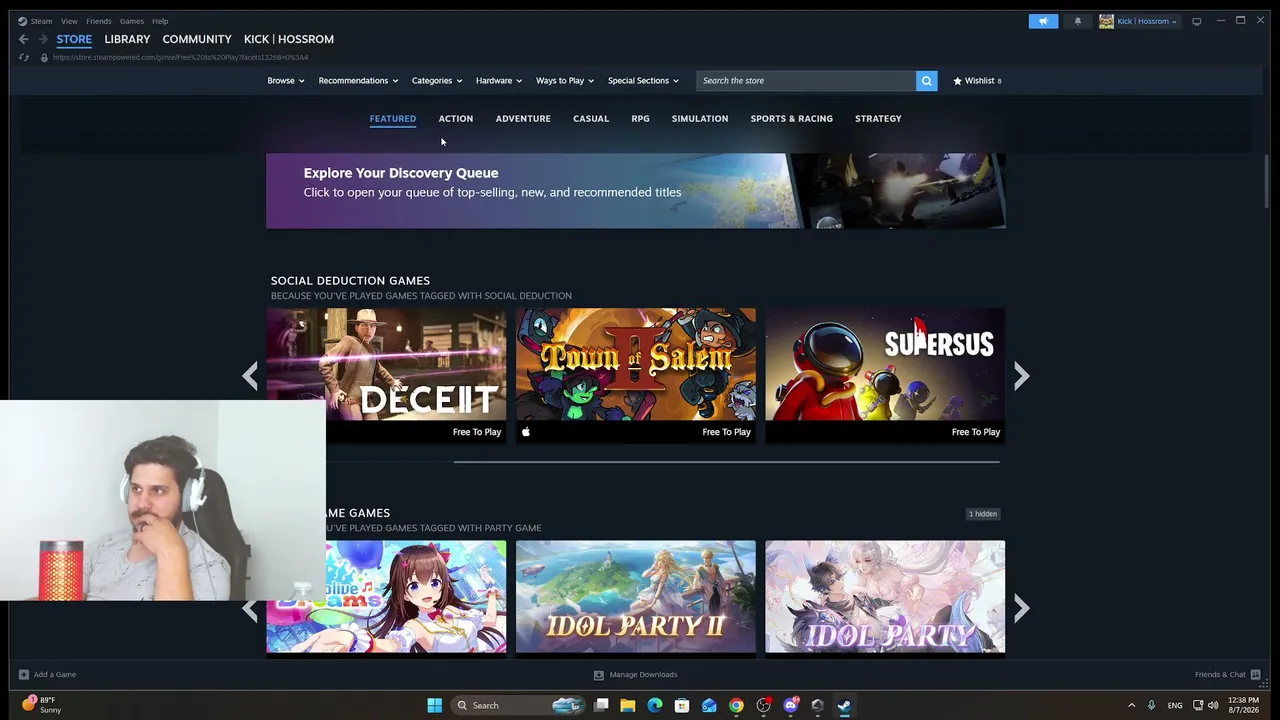The width and height of the screenshot is (1280, 720).
Task: Switch to the Action genre tab
Action: (456, 119)
